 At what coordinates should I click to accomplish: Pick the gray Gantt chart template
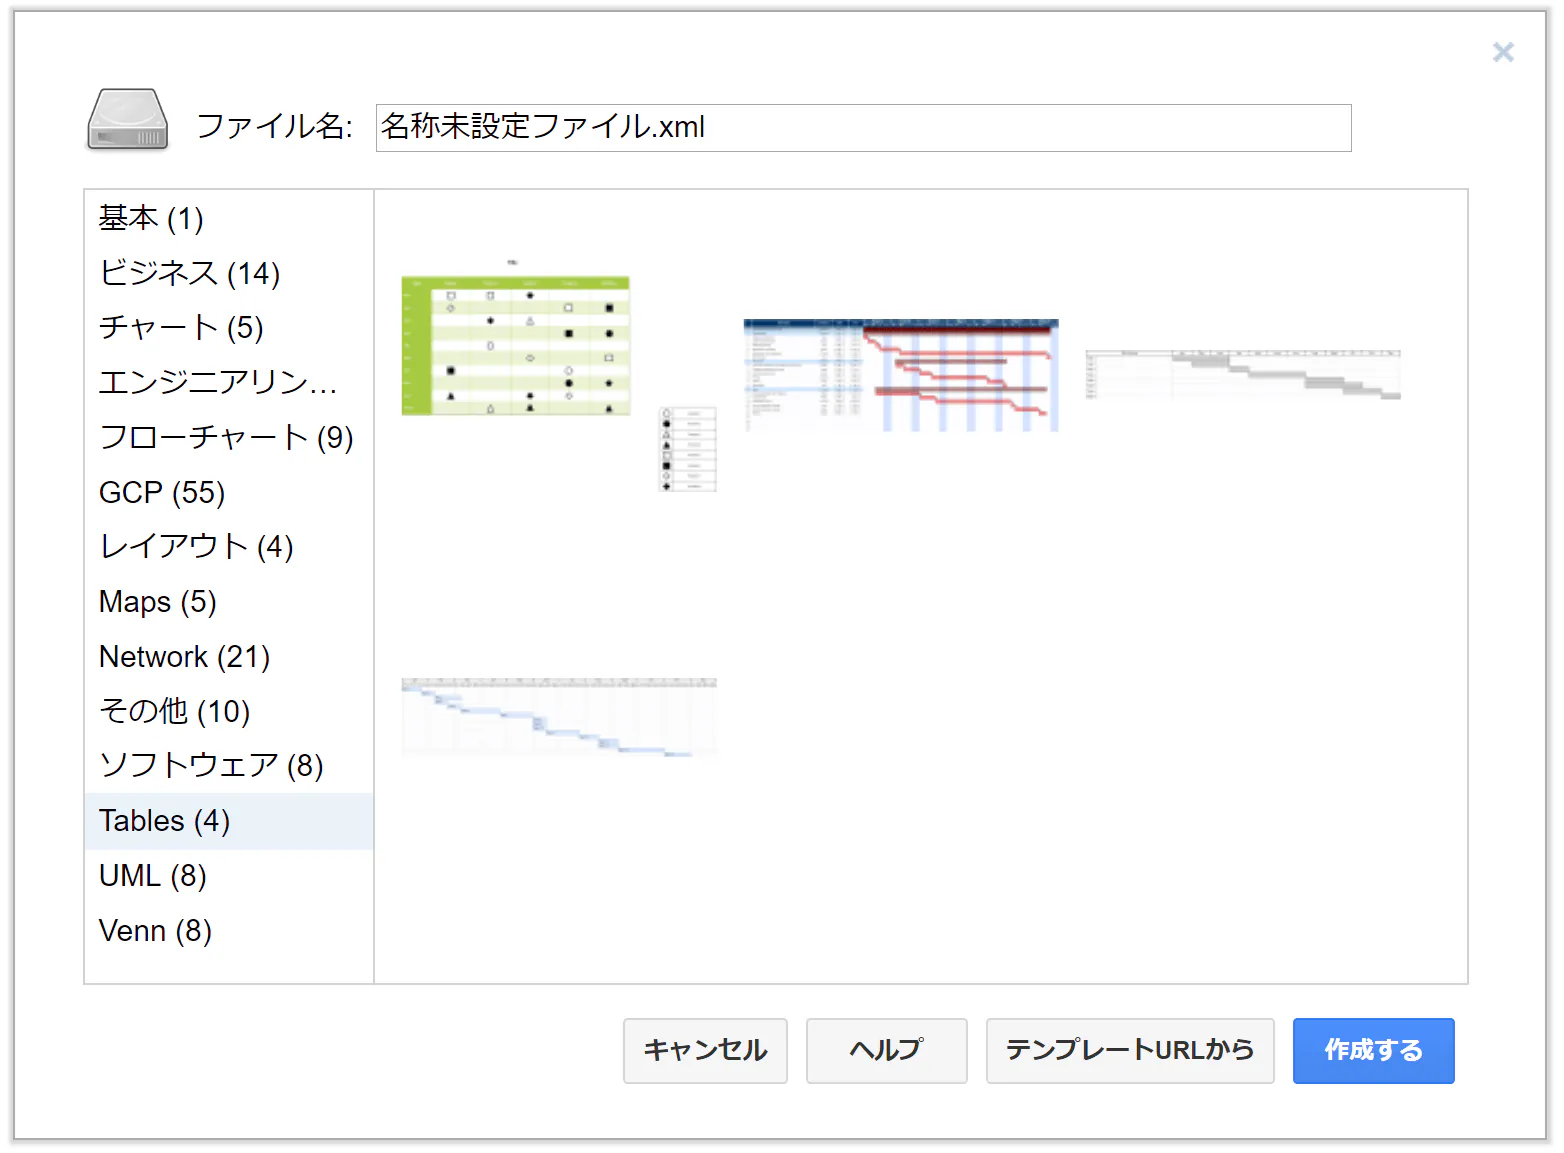[x=1243, y=375]
